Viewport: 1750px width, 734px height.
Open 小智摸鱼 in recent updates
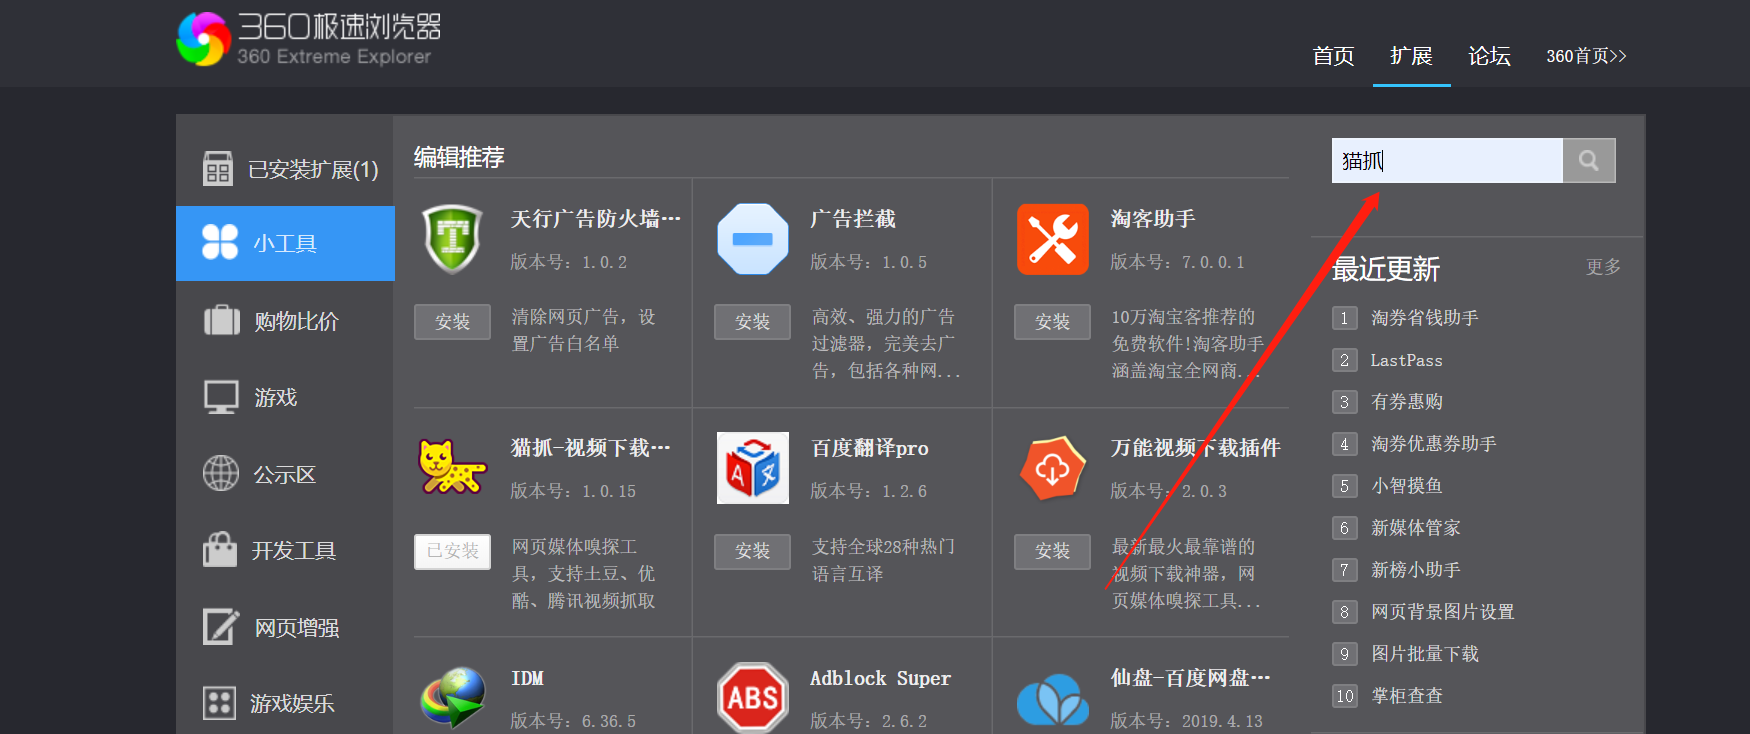[1406, 486]
